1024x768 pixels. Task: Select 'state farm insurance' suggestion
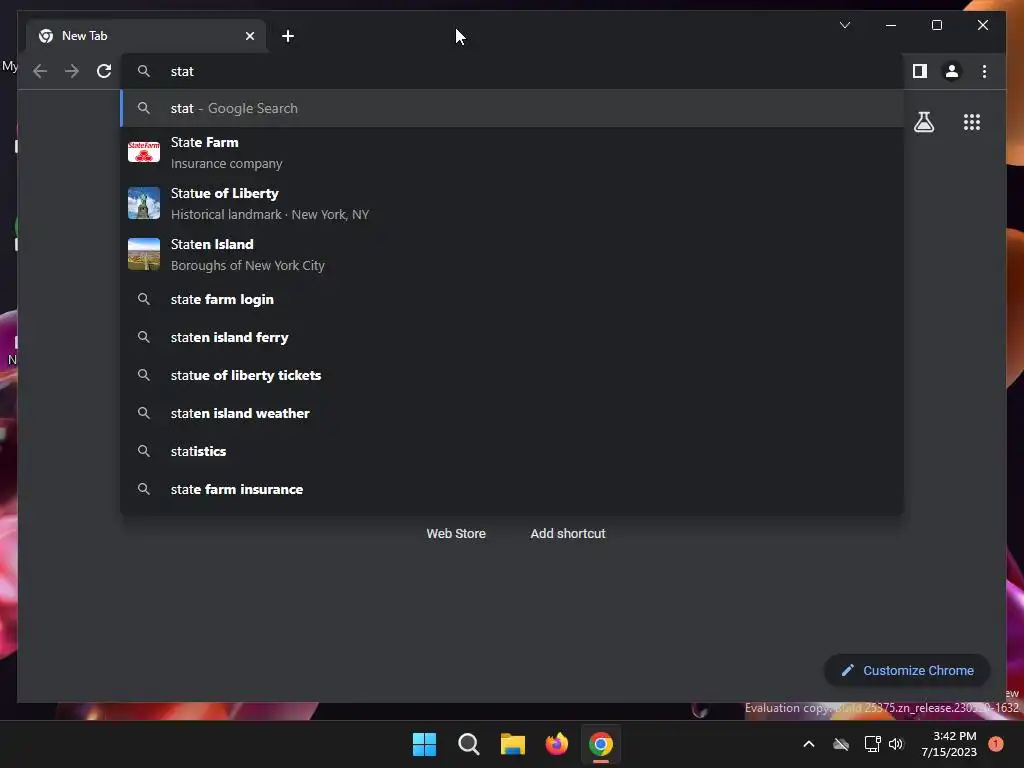click(513, 488)
